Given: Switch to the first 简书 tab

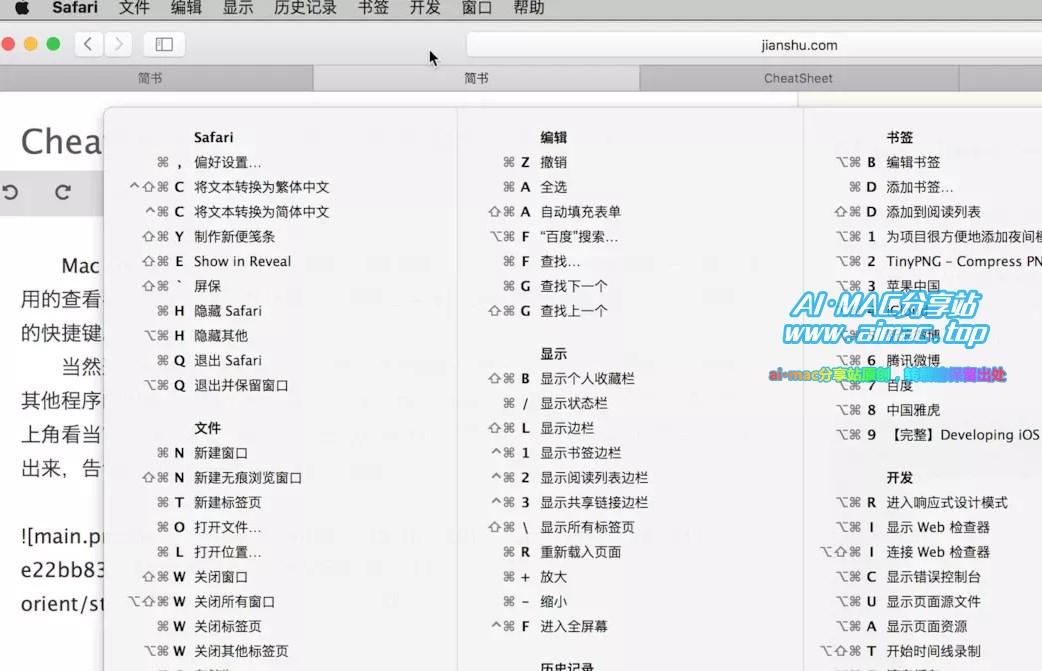Looking at the screenshot, I should (150, 78).
